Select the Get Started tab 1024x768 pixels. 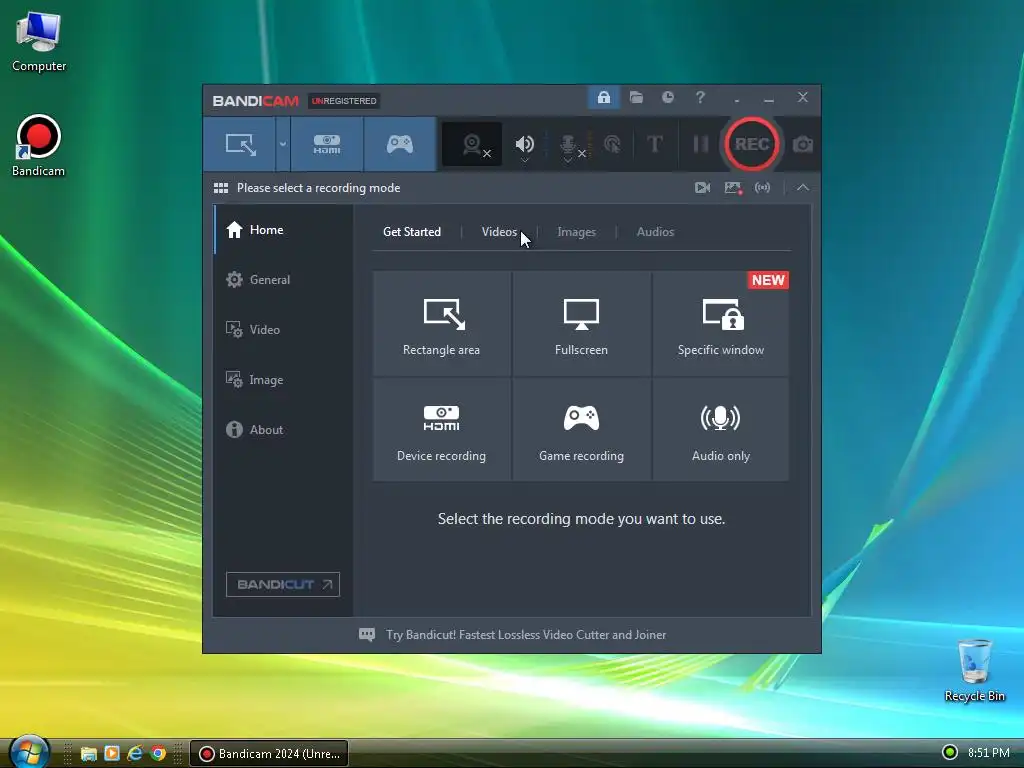412,232
